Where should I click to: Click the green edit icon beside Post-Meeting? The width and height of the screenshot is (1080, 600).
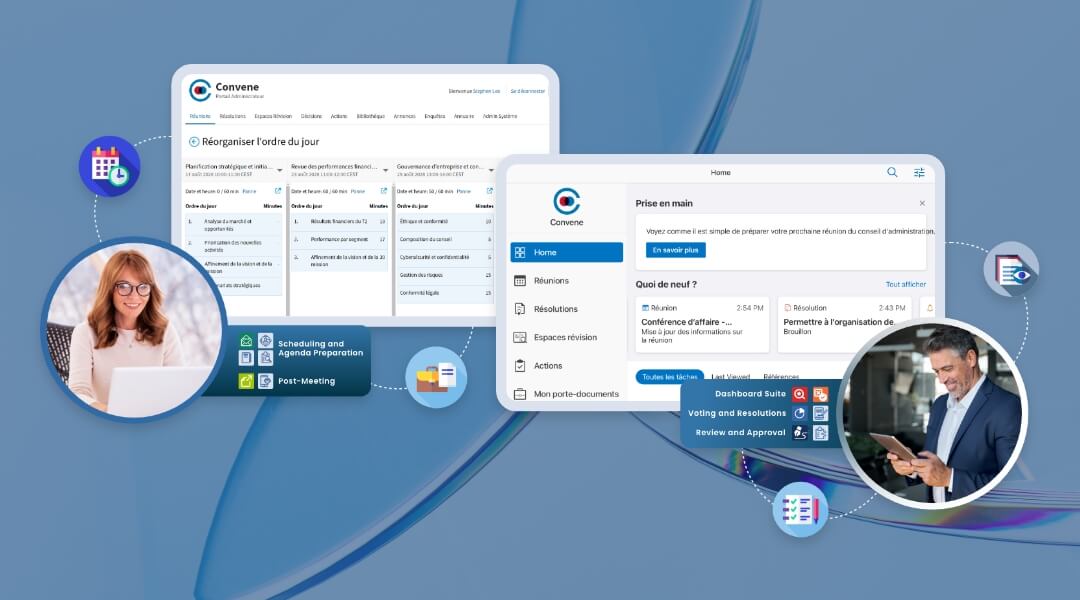point(246,381)
